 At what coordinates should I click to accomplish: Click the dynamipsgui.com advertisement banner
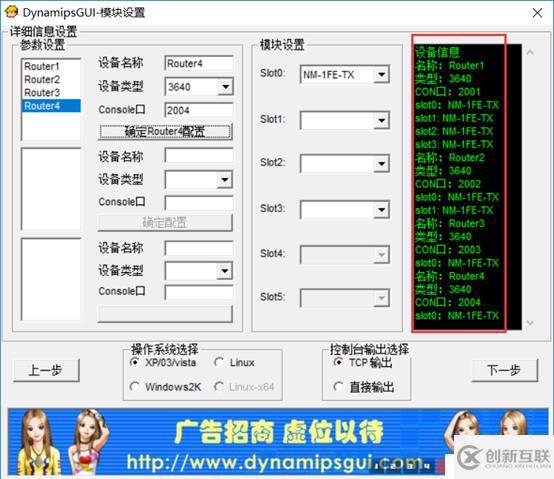pos(278,442)
